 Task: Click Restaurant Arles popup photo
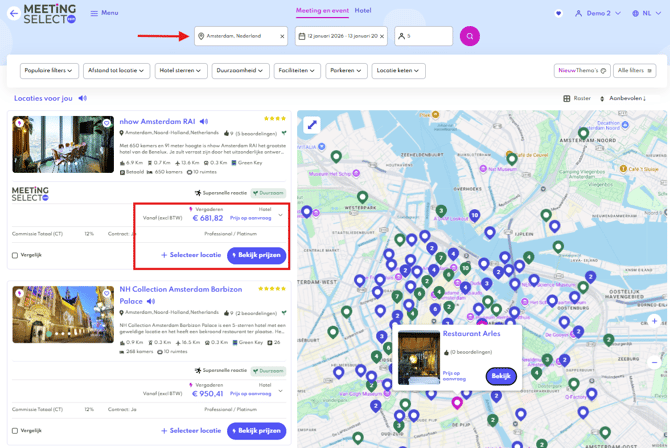coord(419,357)
